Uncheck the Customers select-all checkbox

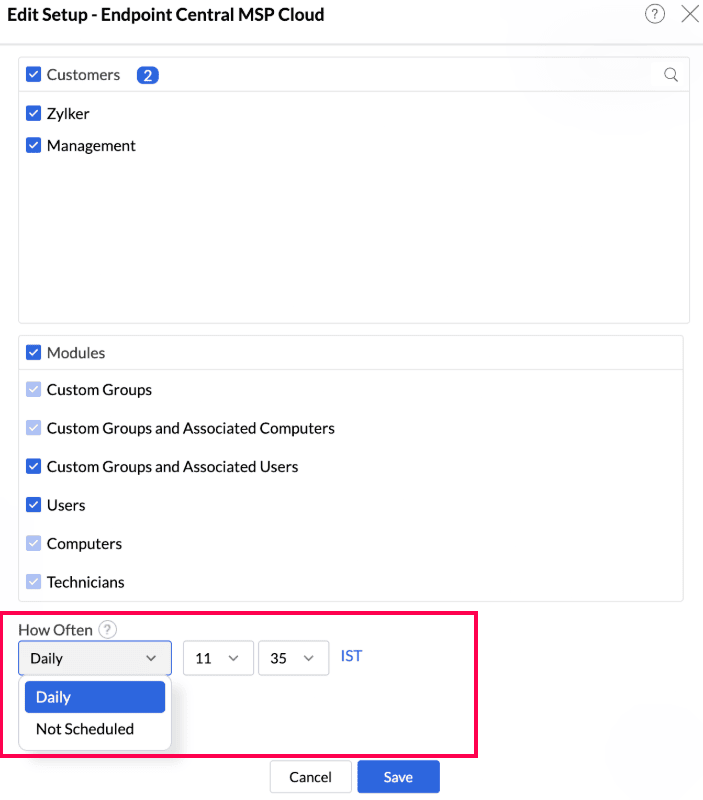34,75
